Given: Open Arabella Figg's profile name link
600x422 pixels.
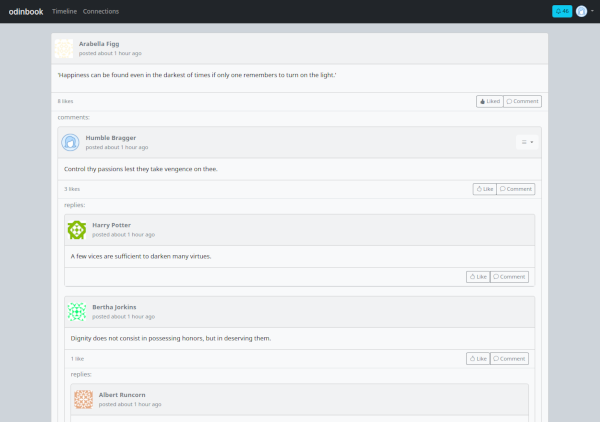Looking at the screenshot, I should click(99, 44).
